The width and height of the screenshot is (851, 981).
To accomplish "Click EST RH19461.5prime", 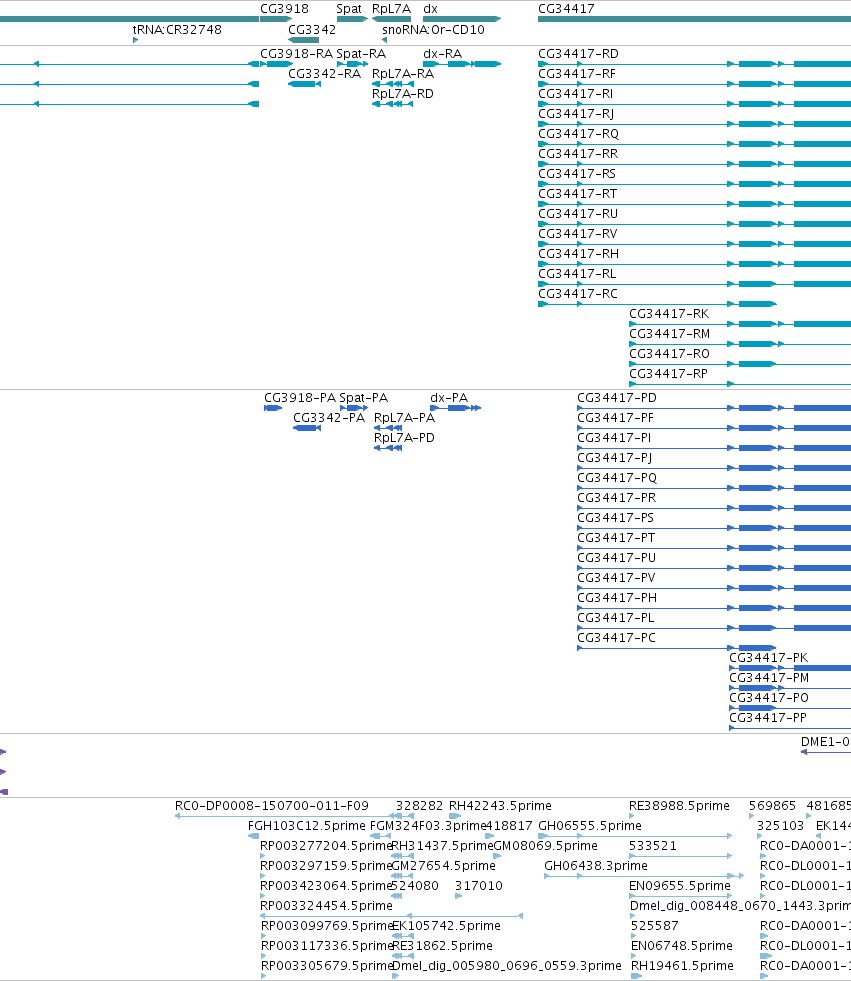I will pos(682,966).
